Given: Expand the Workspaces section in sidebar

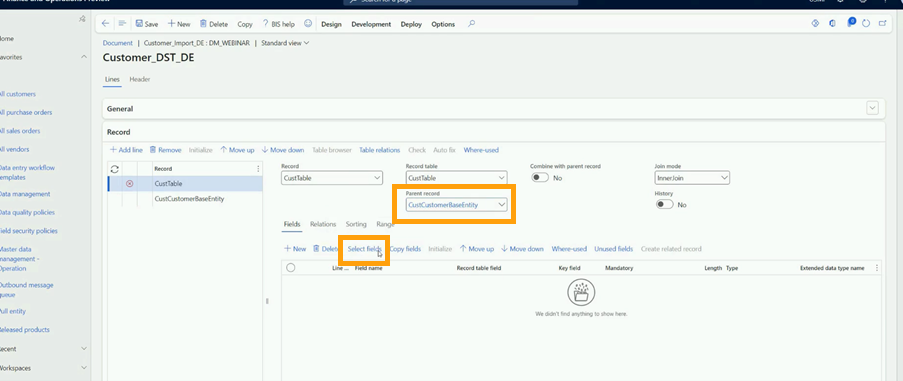Looking at the screenshot, I should (x=84, y=368).
